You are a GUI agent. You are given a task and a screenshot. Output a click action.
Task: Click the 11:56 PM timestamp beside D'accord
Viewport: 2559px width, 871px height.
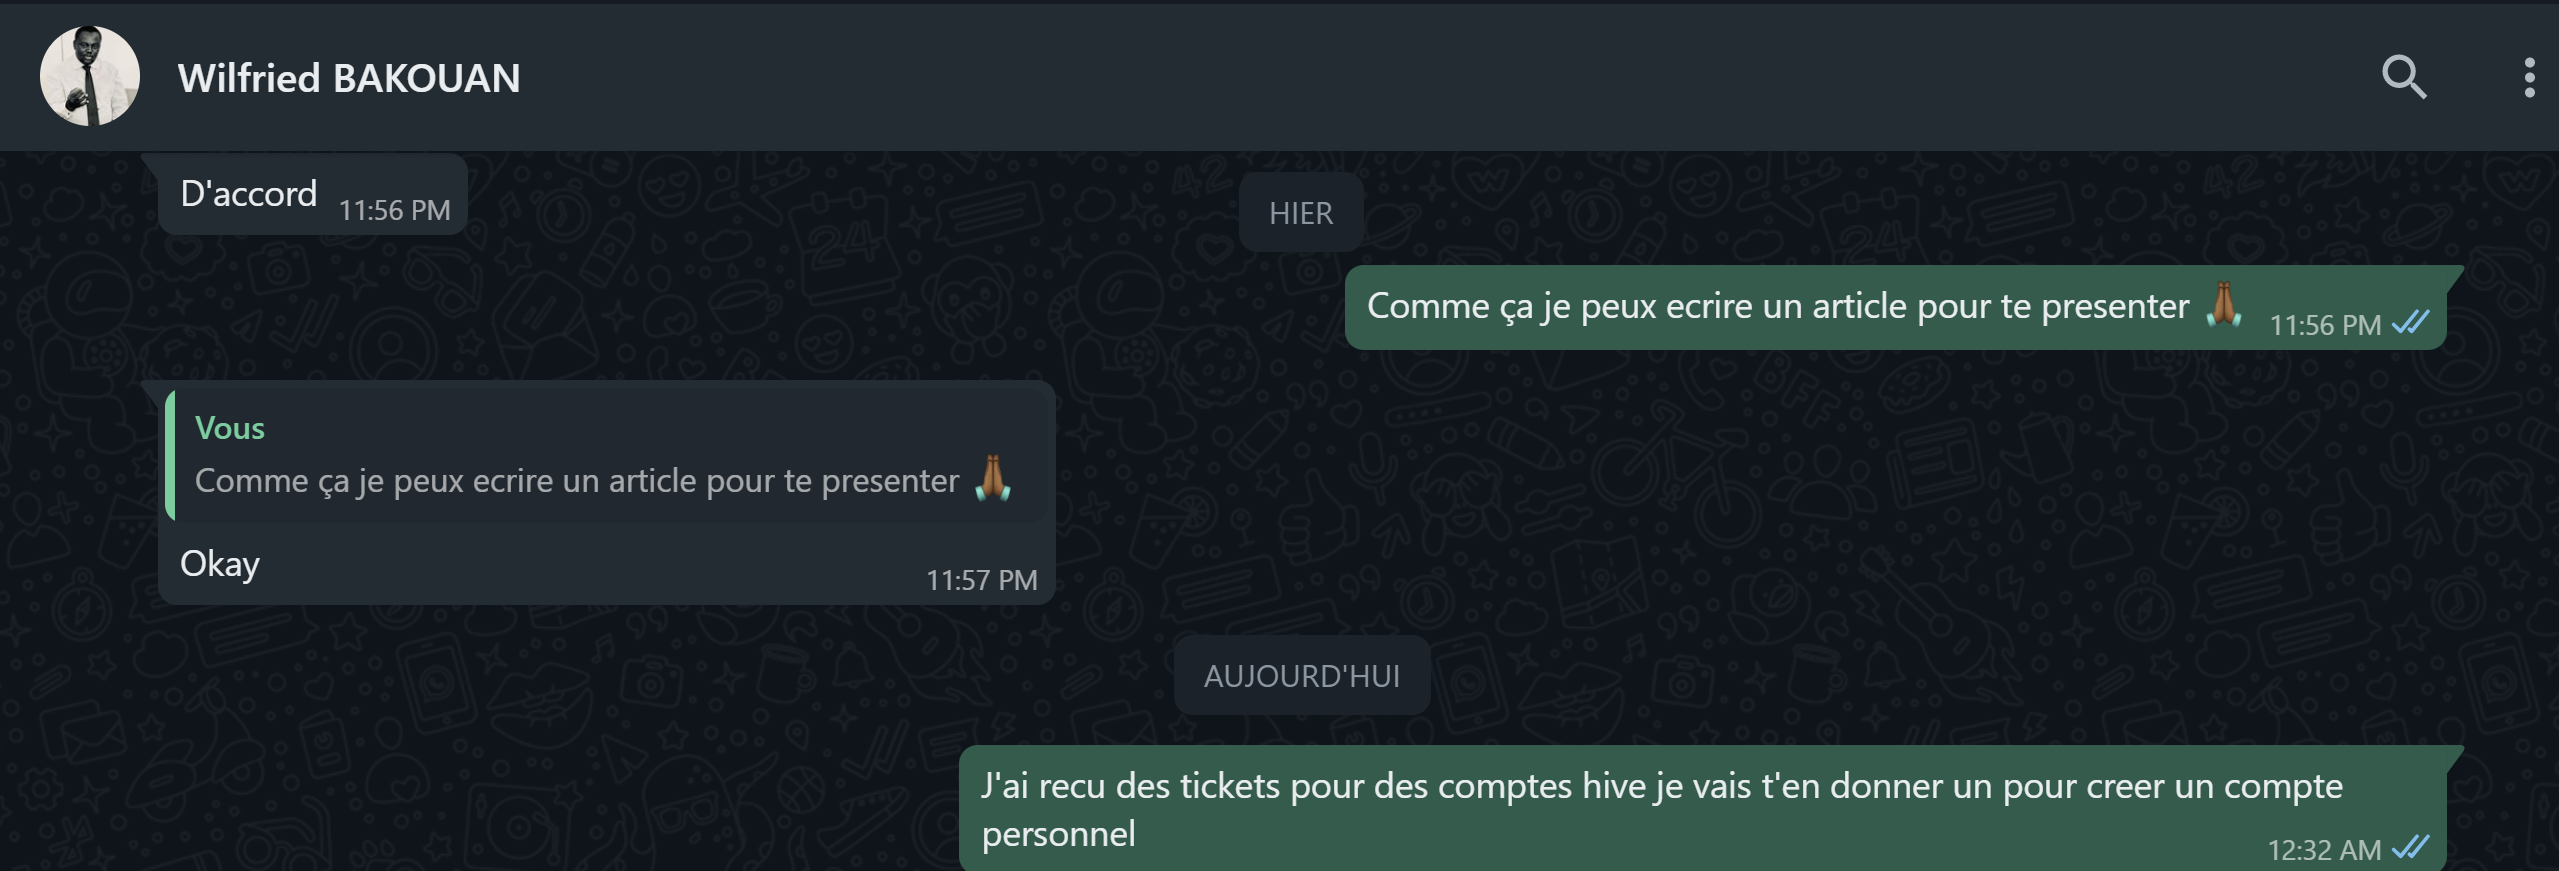394,210
